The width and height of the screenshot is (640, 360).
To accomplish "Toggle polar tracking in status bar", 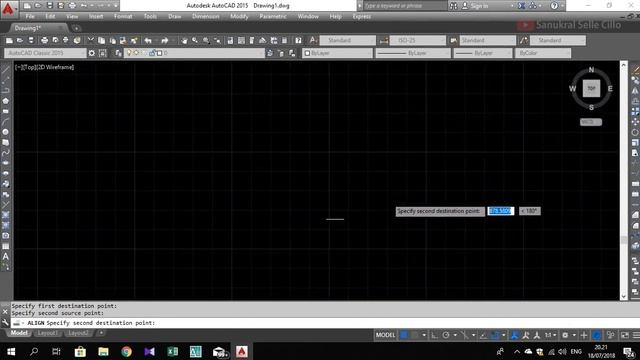I will pos(446,335).
